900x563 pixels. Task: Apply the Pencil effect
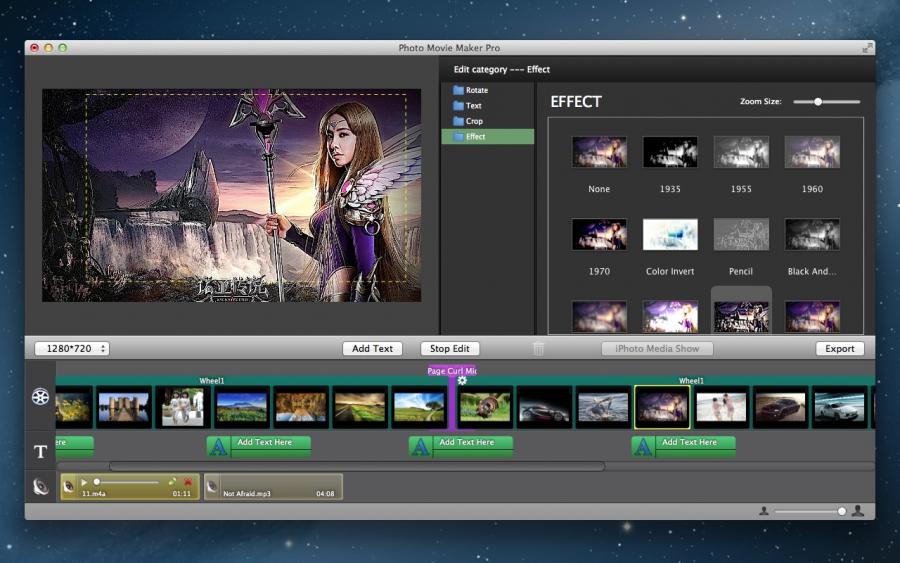[741, 234]
